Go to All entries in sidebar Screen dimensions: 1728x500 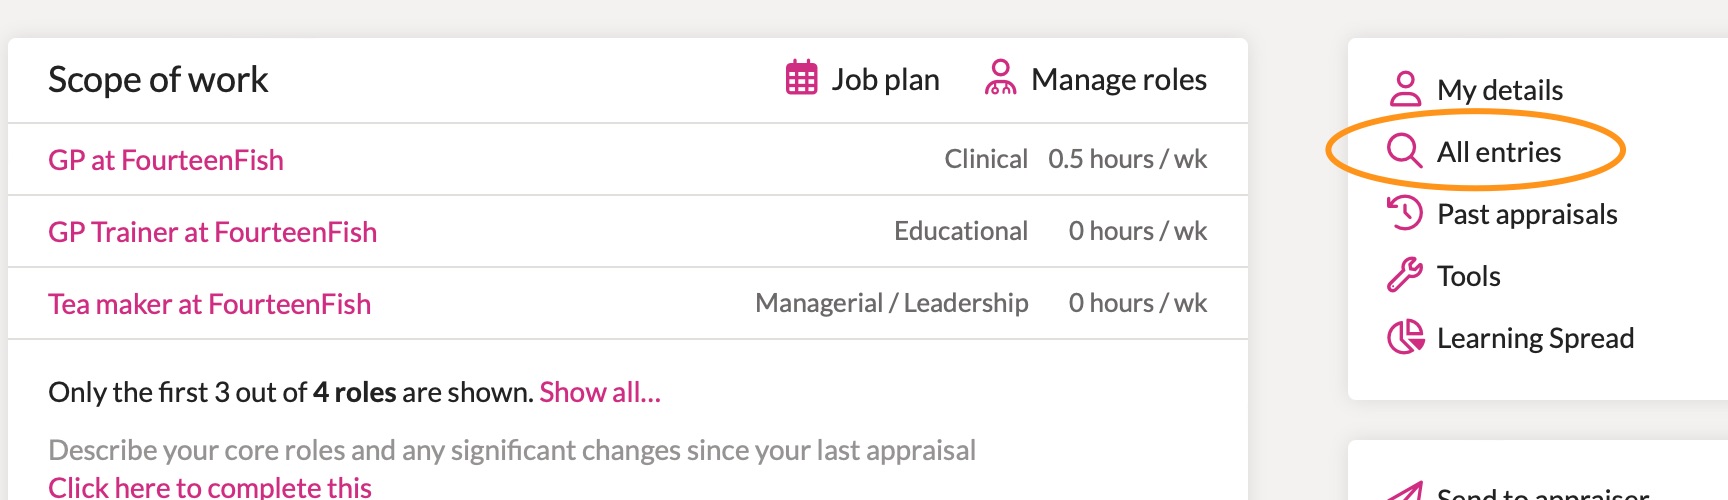click(1499, 152)
